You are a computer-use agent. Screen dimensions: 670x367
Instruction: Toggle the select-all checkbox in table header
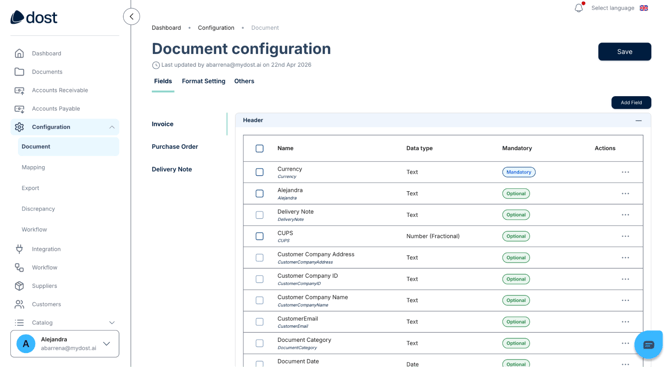tap(259, 148)
